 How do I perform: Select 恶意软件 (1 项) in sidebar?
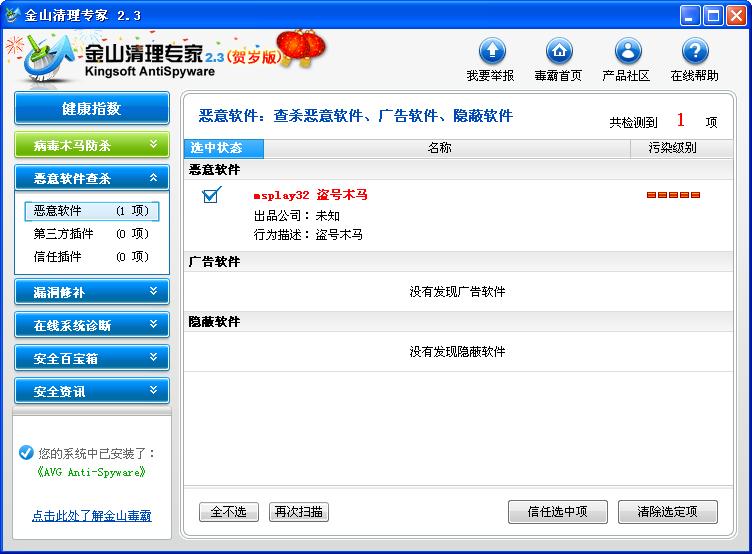click(92, 211)
